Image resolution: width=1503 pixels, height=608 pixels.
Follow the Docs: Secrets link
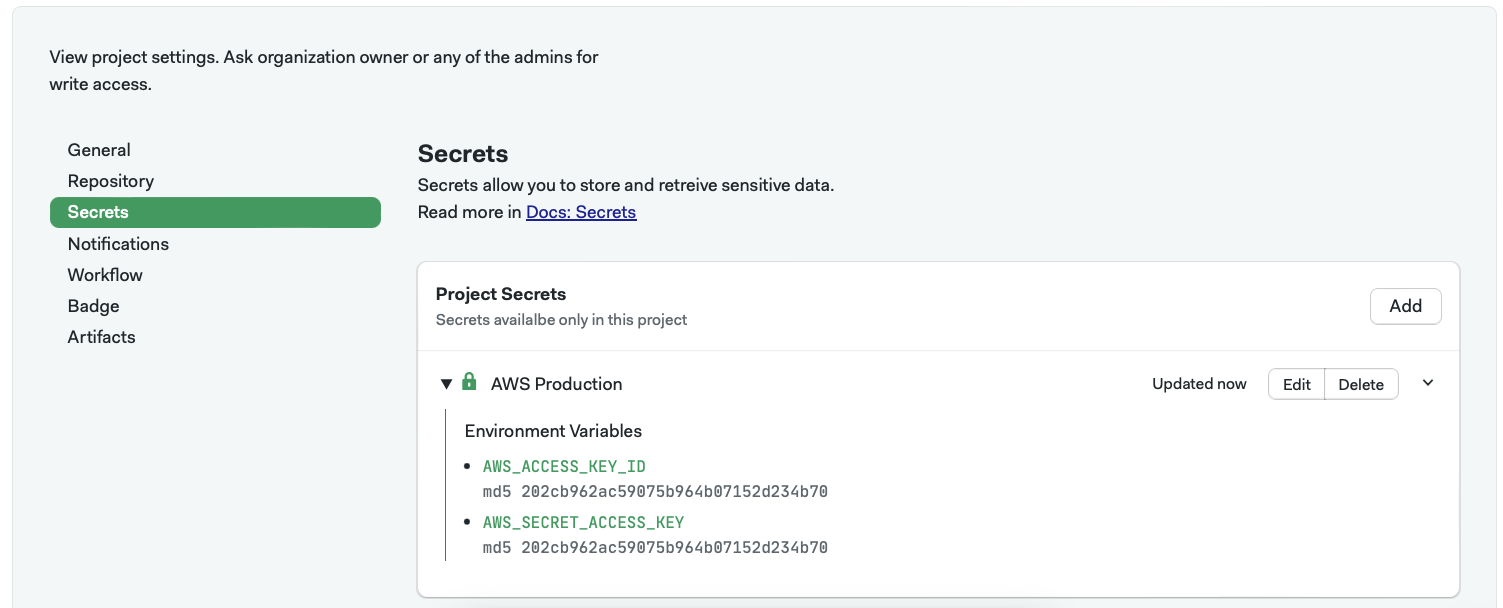pyautogui.click(x=581, y=211)
